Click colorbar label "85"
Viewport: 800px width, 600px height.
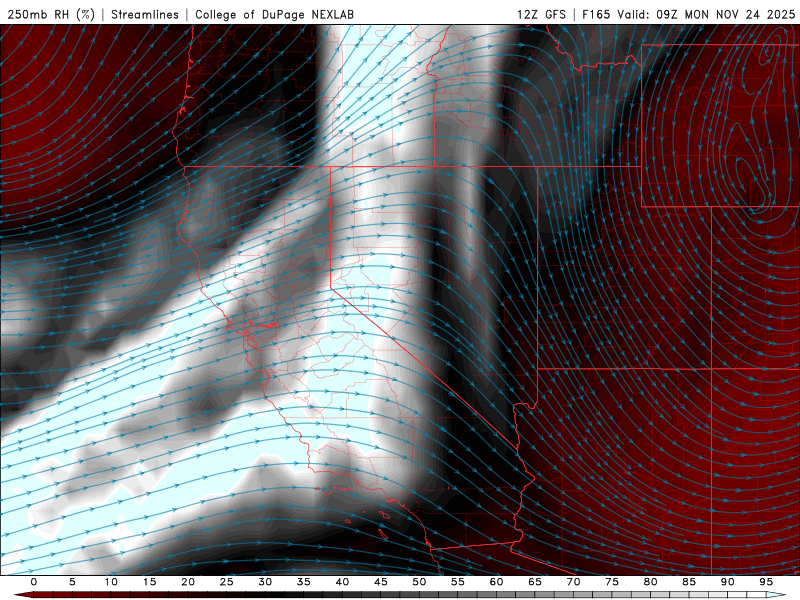689,582
